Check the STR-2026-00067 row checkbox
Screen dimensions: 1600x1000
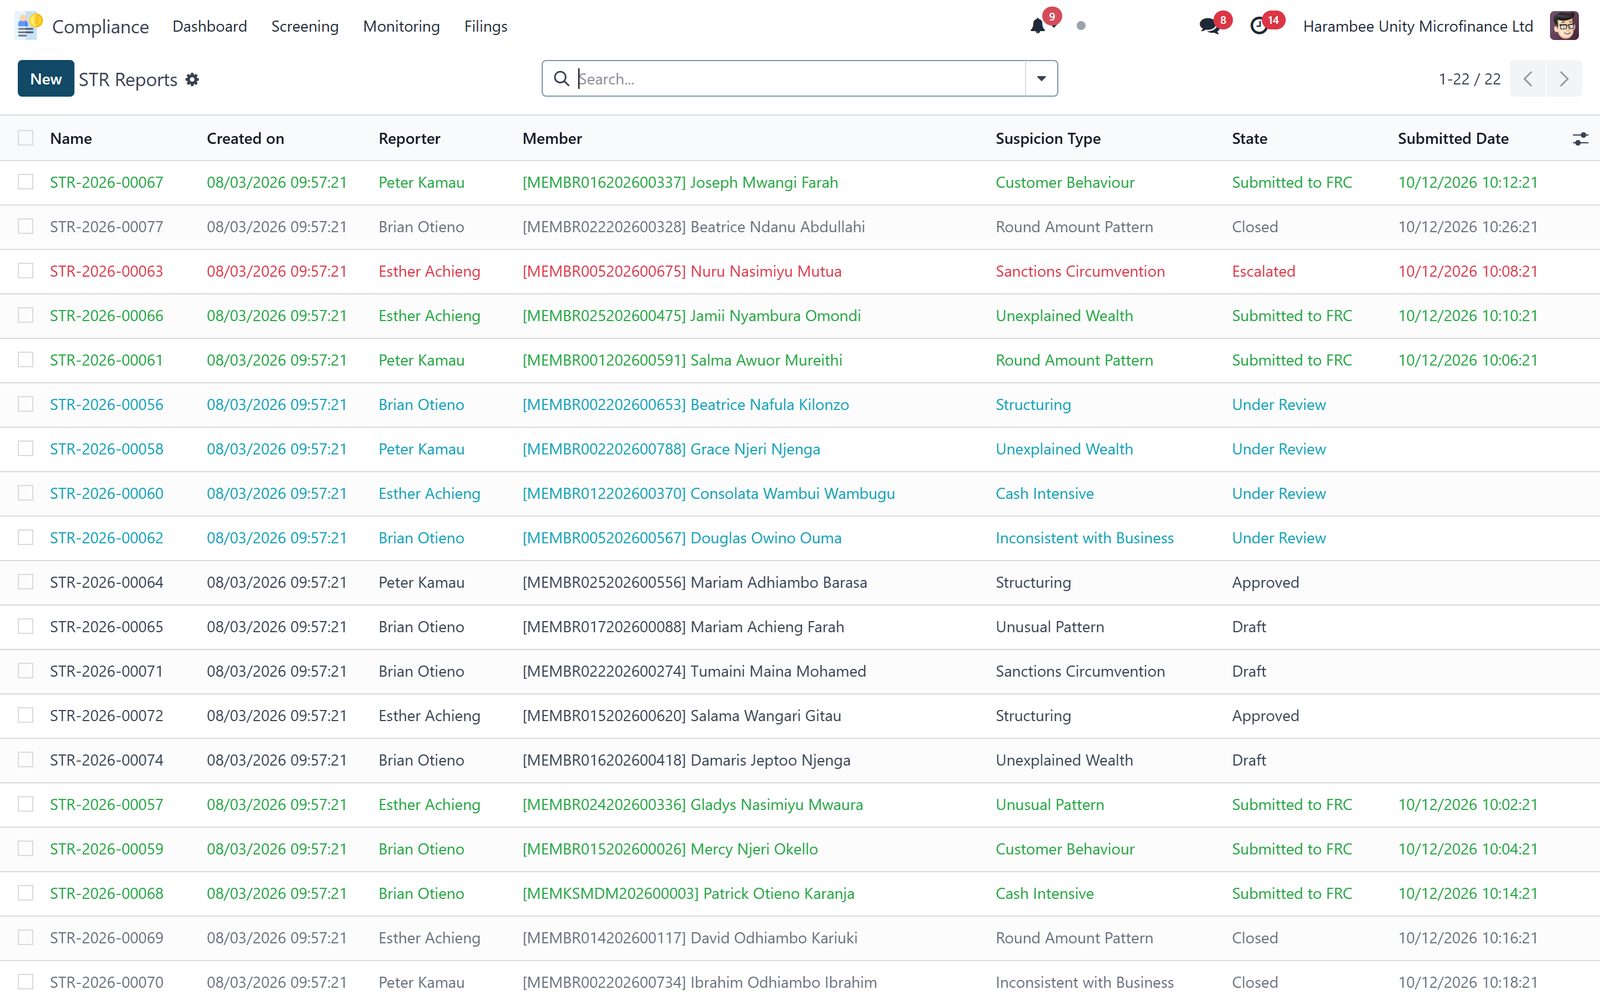pos(26,182)
